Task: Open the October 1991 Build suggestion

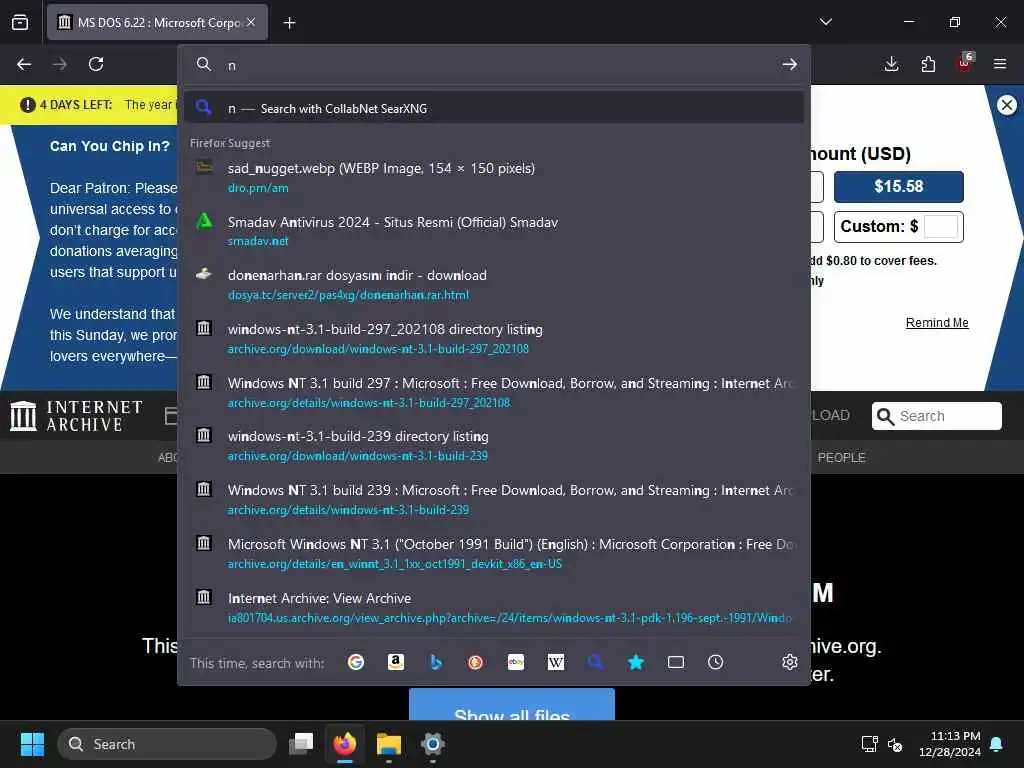Action: click(494, 554)
